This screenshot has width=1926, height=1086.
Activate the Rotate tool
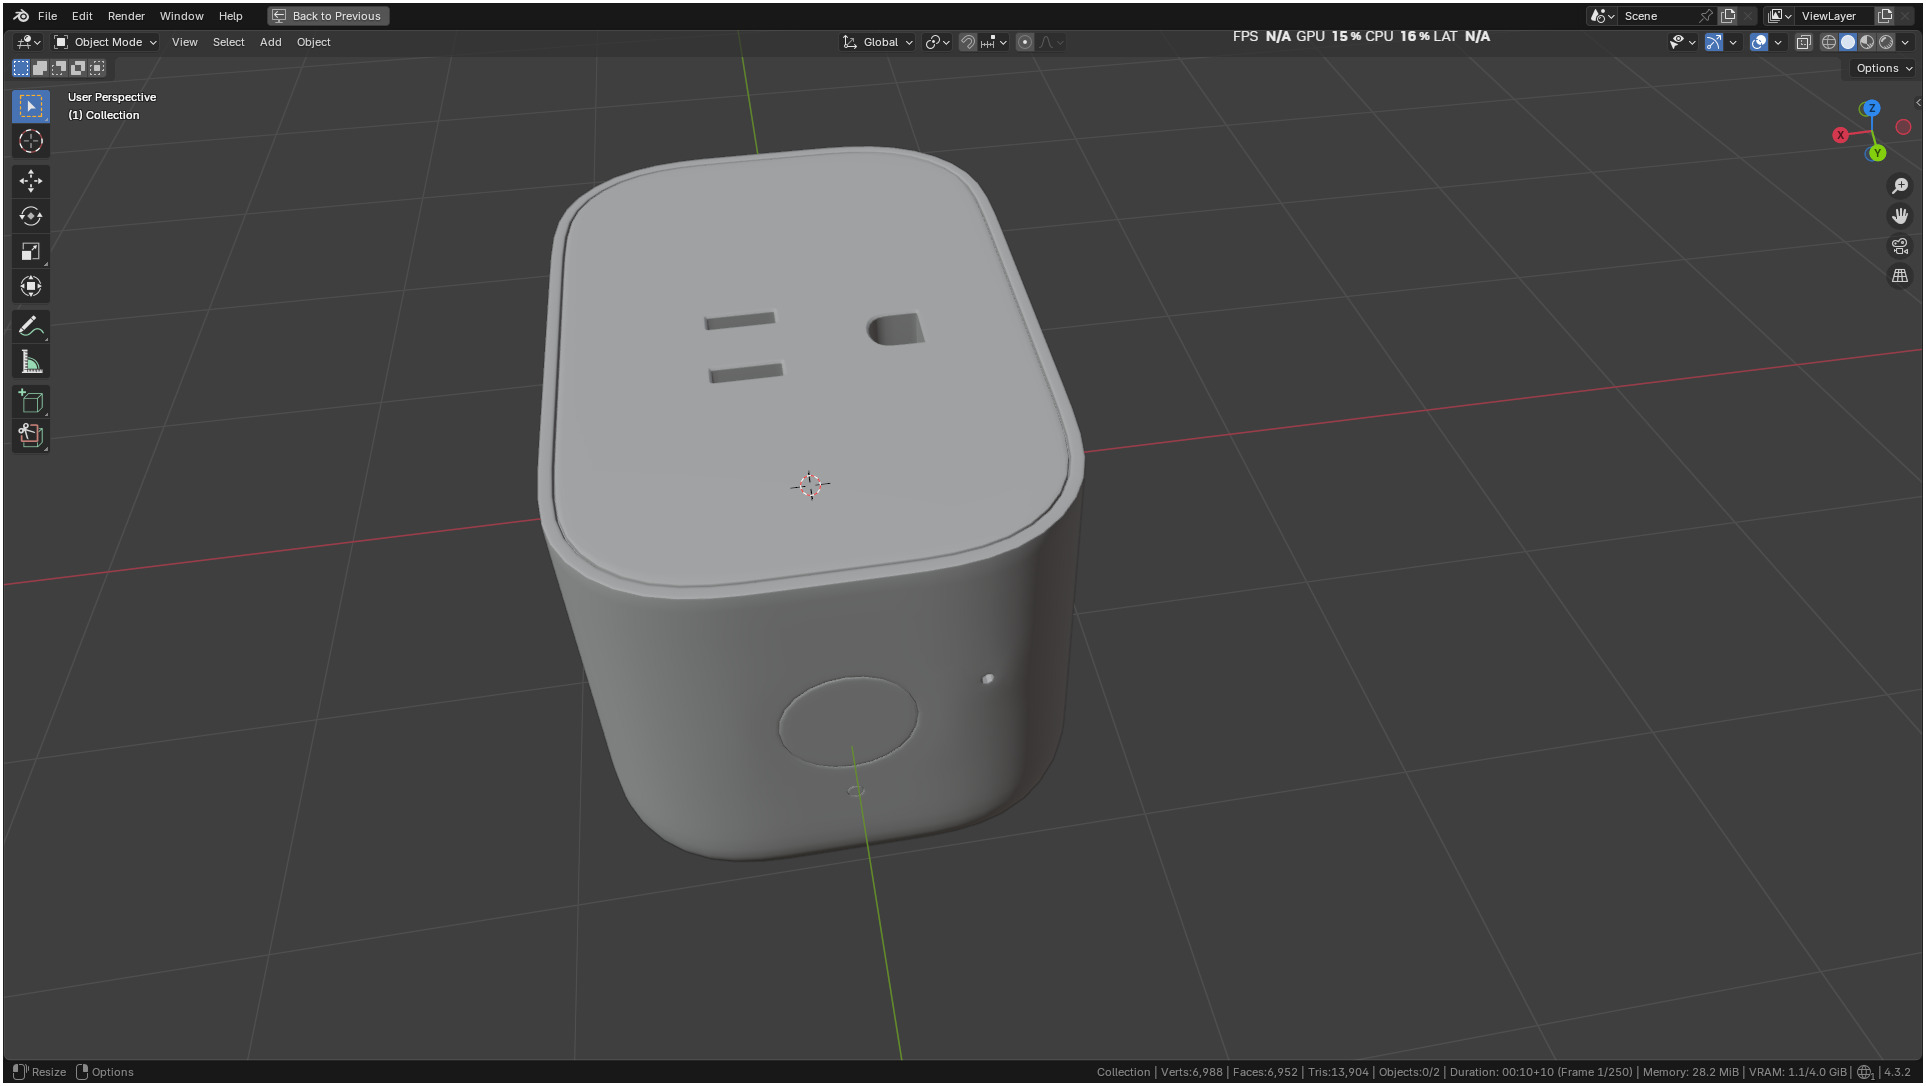pos(31,216)
